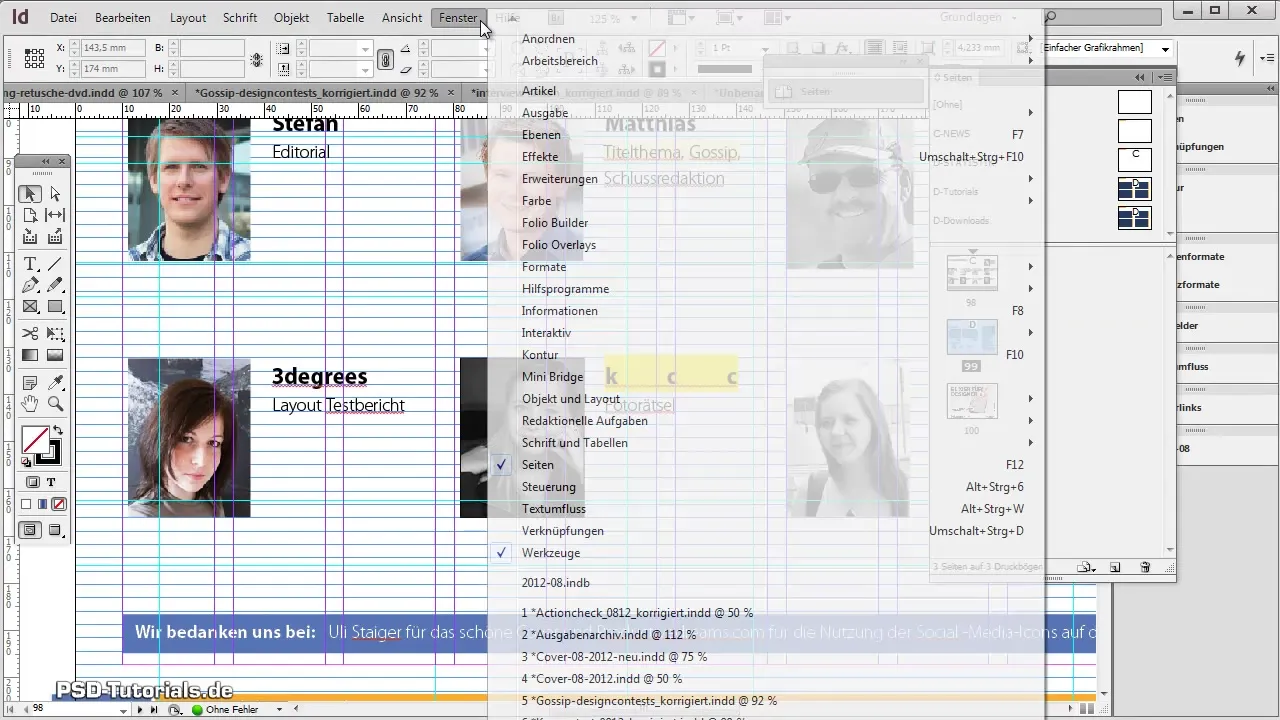This screenshot has width=1280, height=720.
Task: Select the Eyedropper tool
Action: (x=55, y=382)
